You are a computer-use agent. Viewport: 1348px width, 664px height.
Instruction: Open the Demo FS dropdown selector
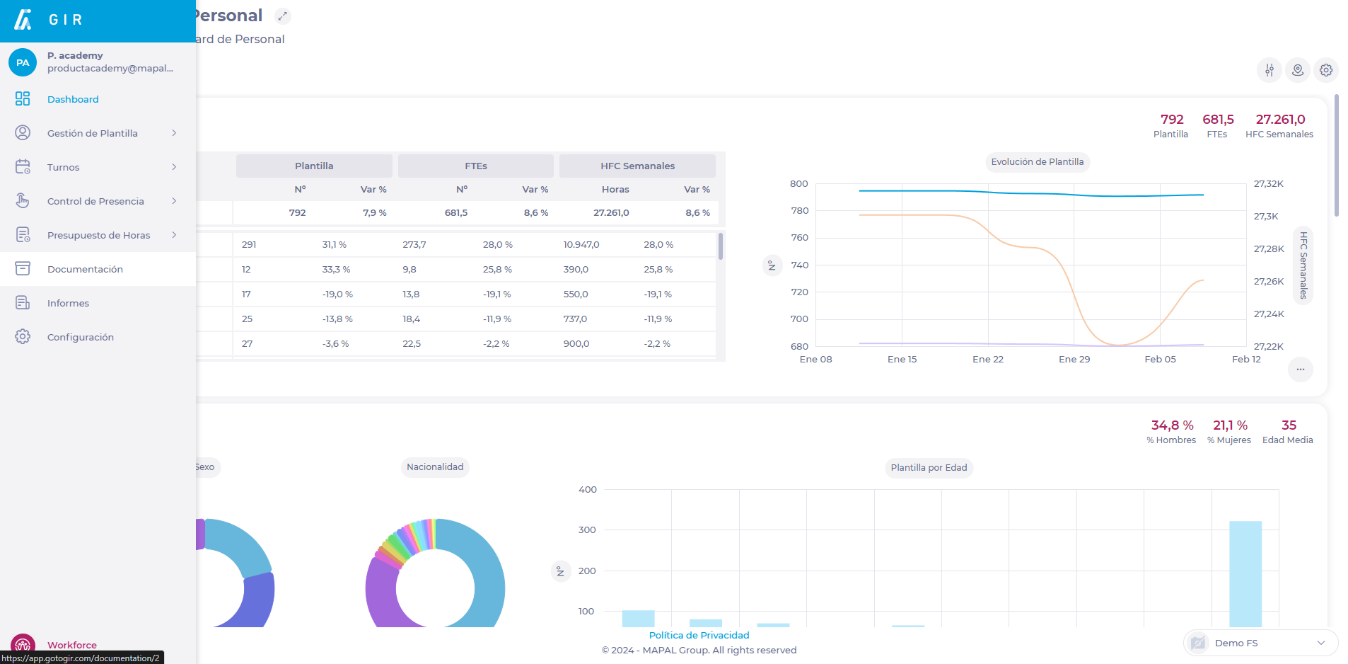tap(1260, 643)
